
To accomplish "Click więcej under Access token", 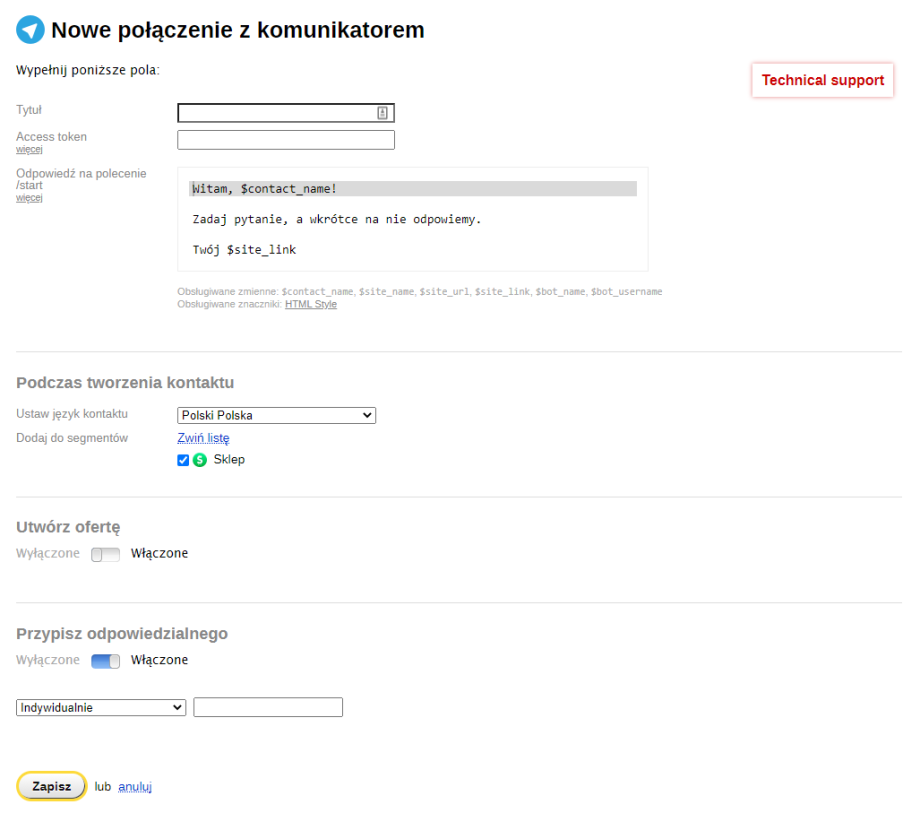I will (29, 149).
